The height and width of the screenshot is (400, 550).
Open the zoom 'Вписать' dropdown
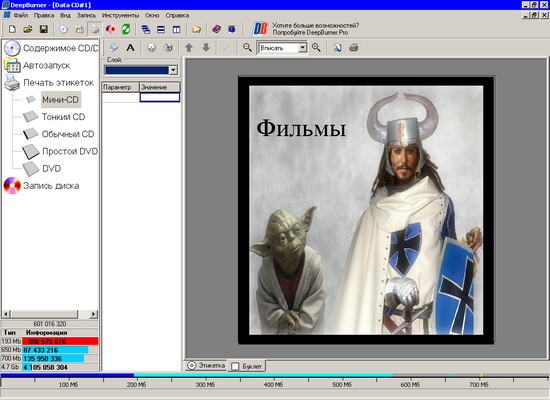coord(302,48)
